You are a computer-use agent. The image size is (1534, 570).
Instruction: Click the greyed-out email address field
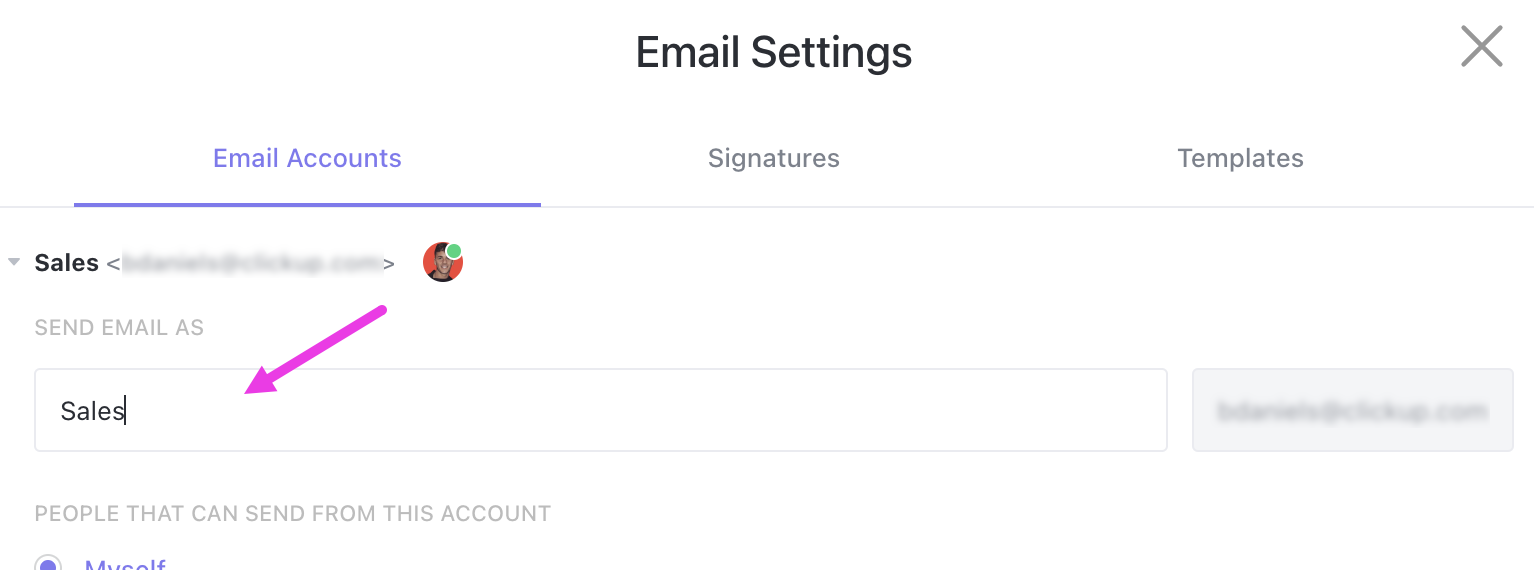[1352, 410]
